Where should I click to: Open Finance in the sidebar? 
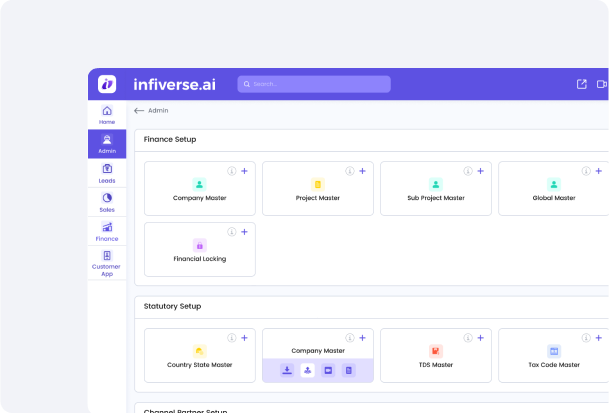coord(107,232)
